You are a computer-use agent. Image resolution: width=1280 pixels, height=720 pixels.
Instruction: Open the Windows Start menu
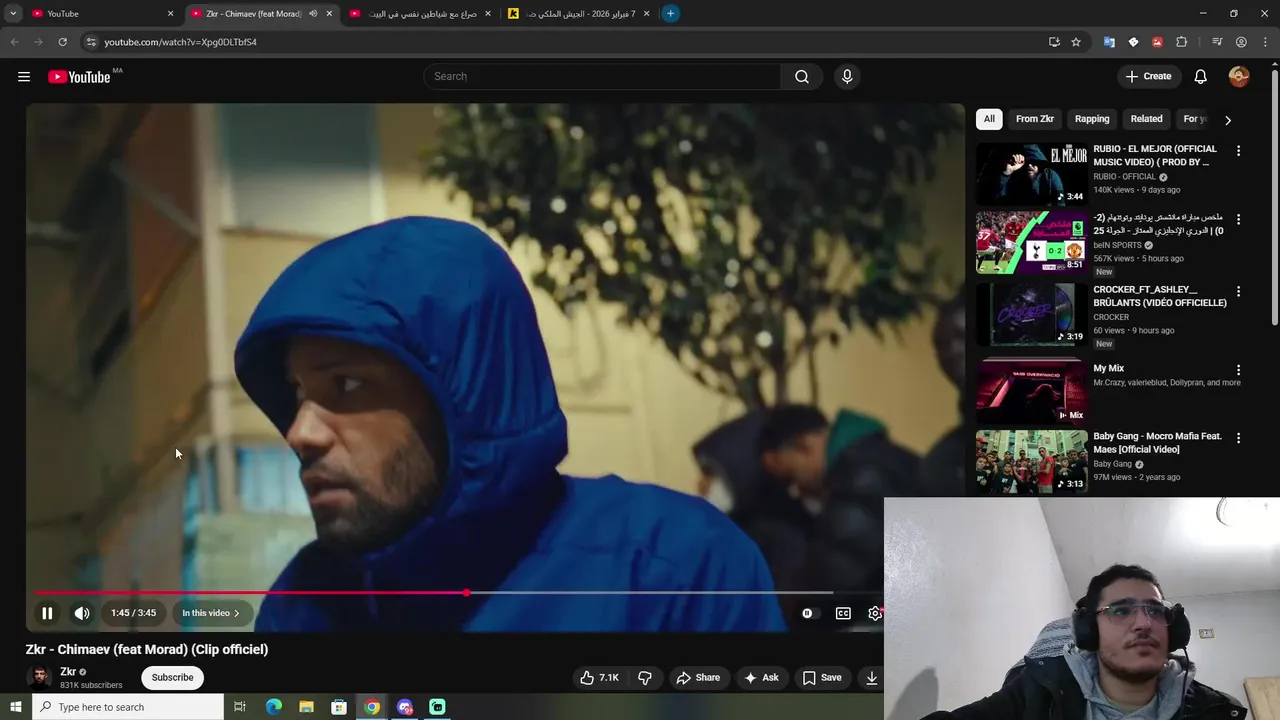coord(15,707)
